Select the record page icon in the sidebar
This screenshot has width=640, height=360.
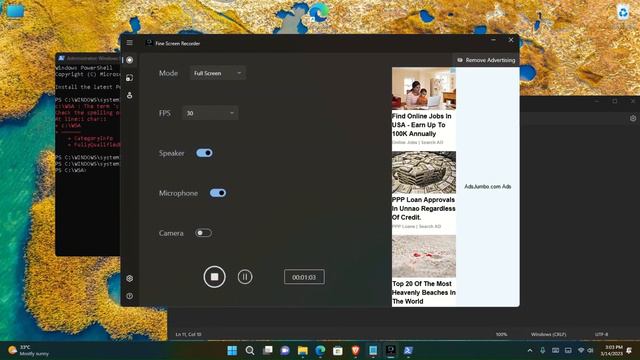pos(129,60)
